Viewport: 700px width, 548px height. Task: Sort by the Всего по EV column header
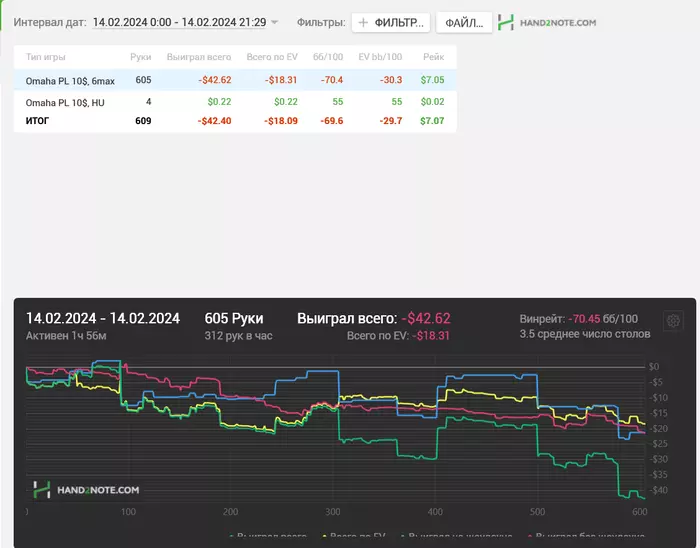click(x=273, y=58)
